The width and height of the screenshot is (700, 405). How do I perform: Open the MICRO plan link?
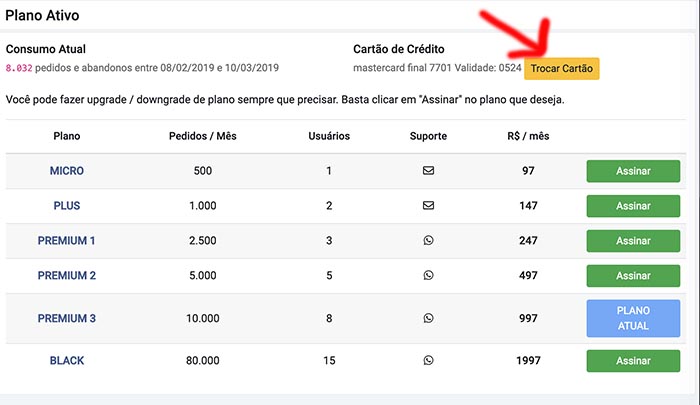(67, 171)
